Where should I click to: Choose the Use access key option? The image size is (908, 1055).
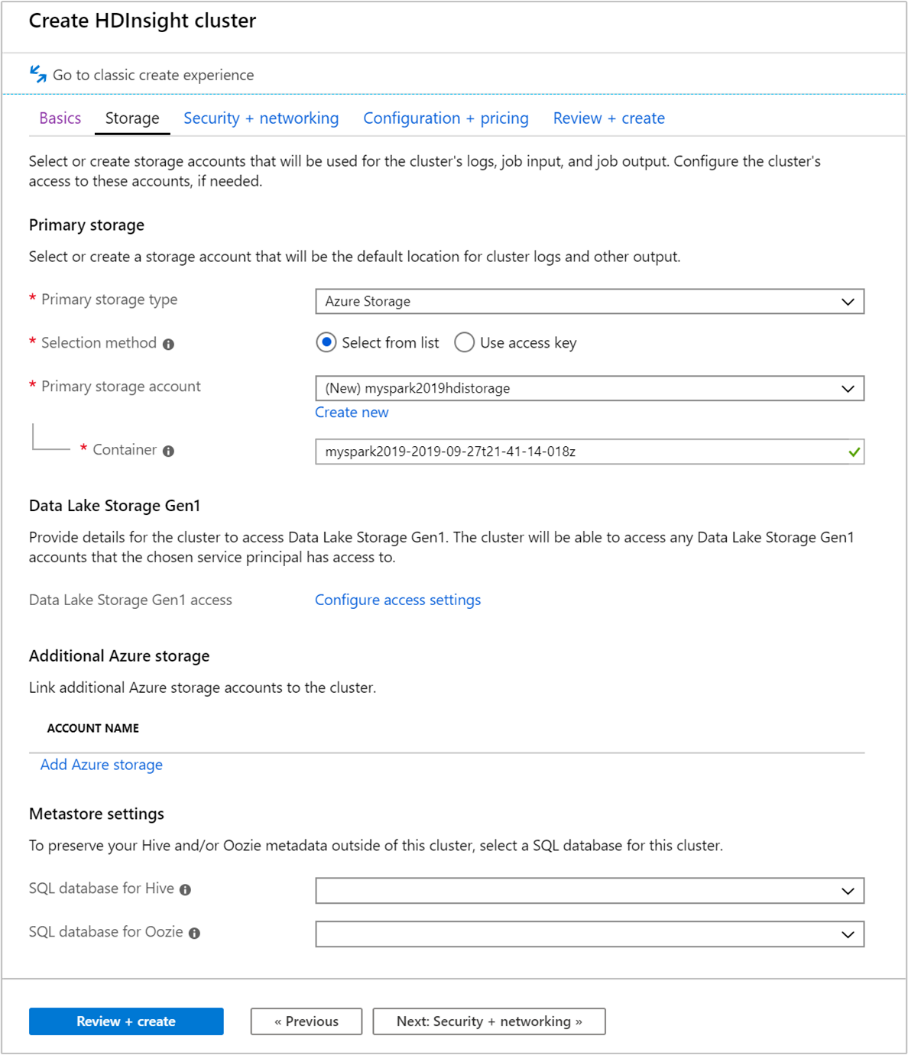(x=464, y=342)
